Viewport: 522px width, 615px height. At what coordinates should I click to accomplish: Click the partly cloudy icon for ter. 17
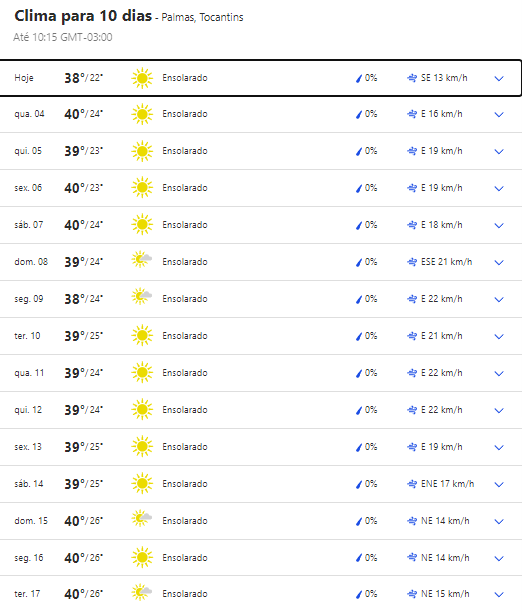[142, 592]
